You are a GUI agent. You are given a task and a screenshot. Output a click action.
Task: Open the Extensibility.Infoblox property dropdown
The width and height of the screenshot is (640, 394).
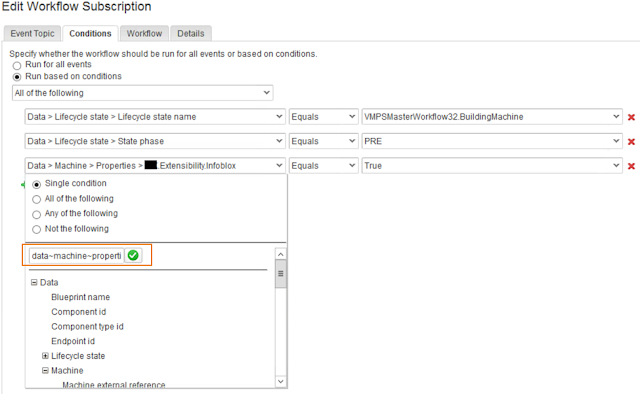click(x=155, y=166)
